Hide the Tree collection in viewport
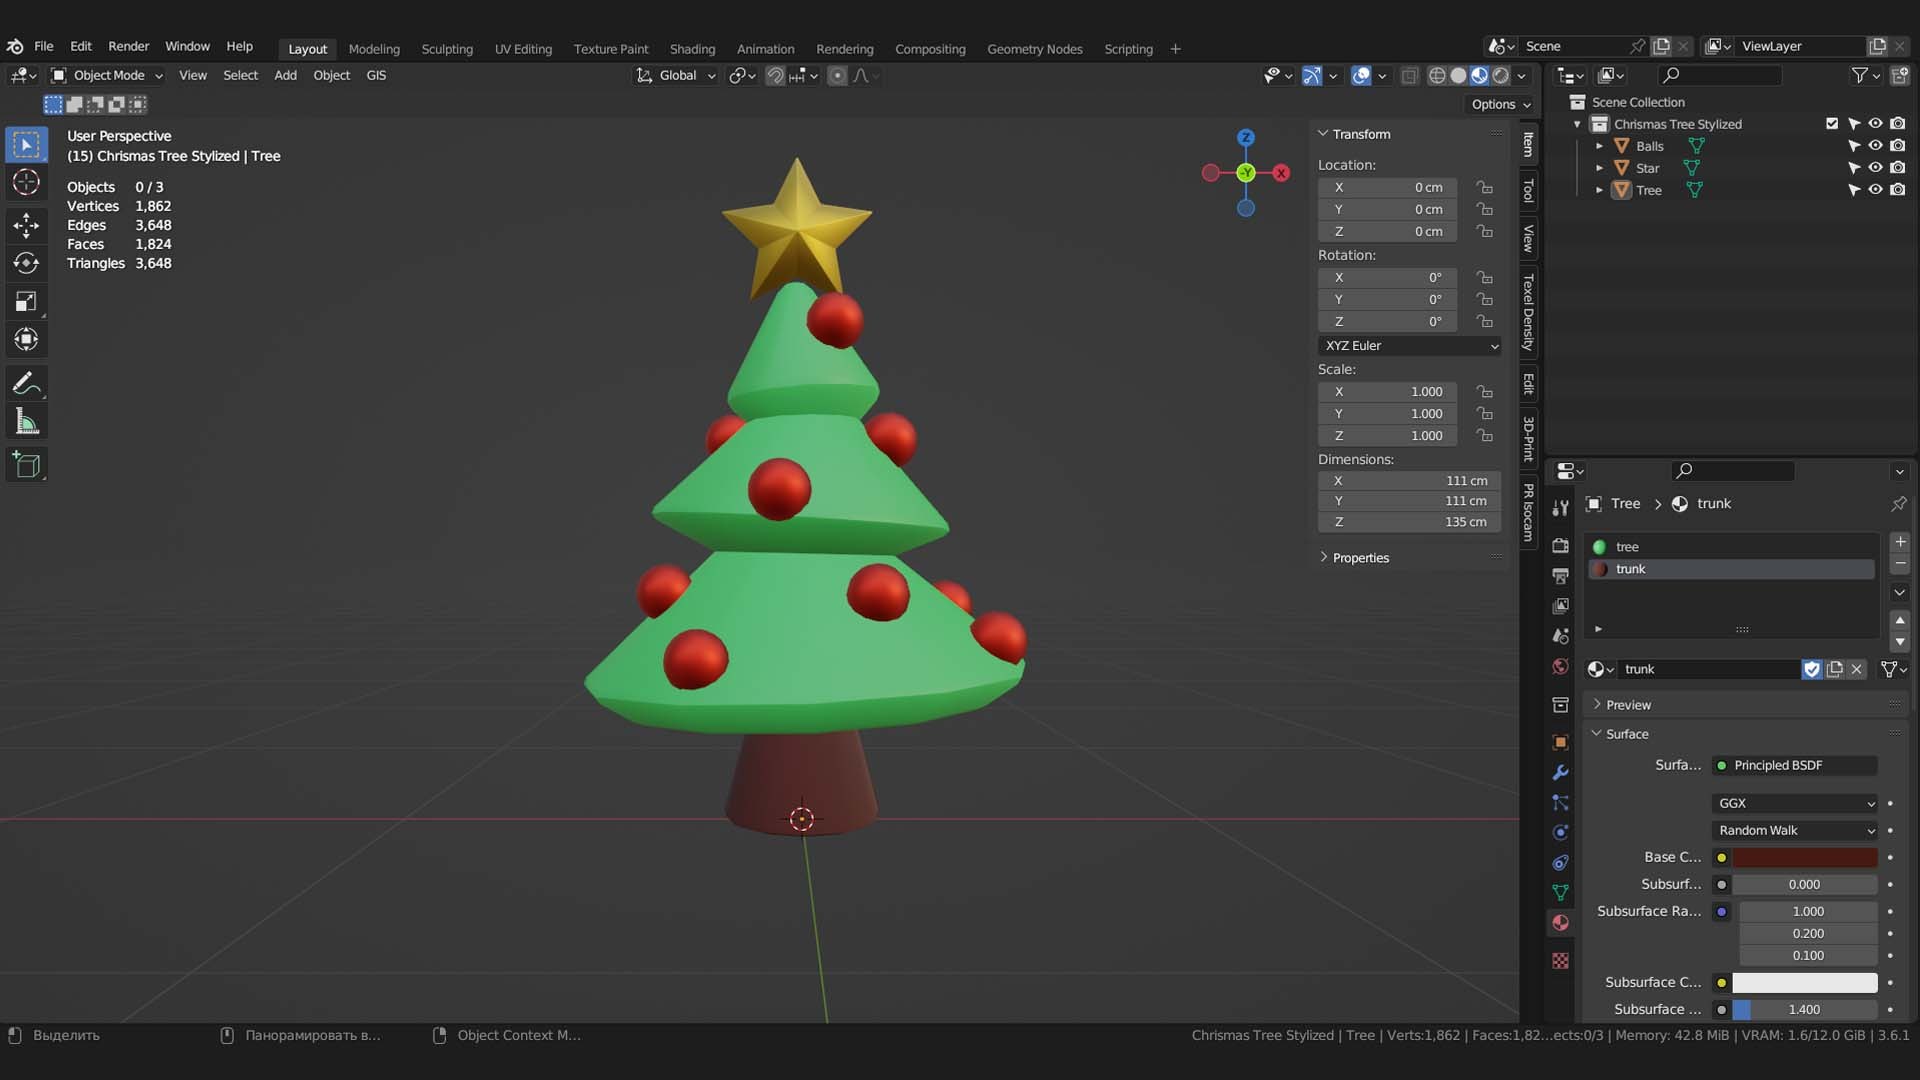1920x1080 pixels. 1876,190
